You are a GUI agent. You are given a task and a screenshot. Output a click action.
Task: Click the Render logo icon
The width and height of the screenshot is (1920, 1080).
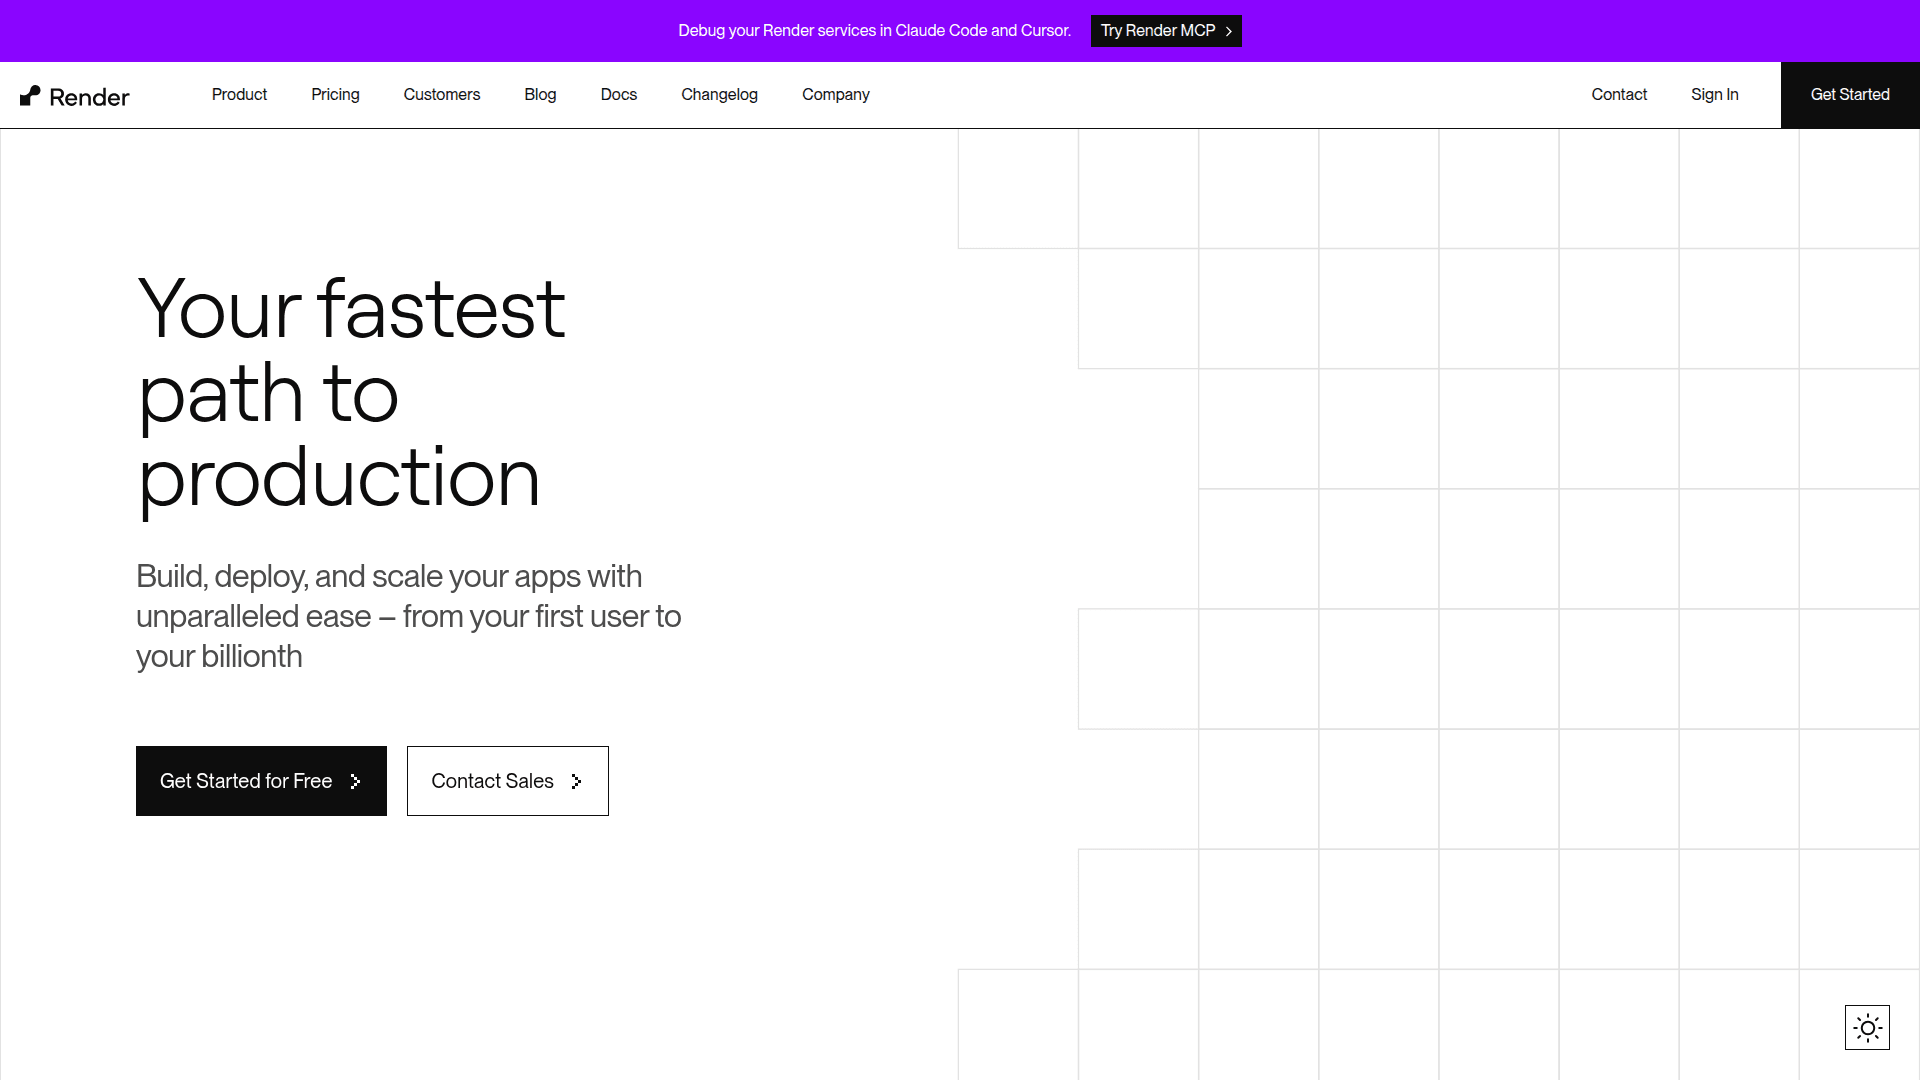30,95
